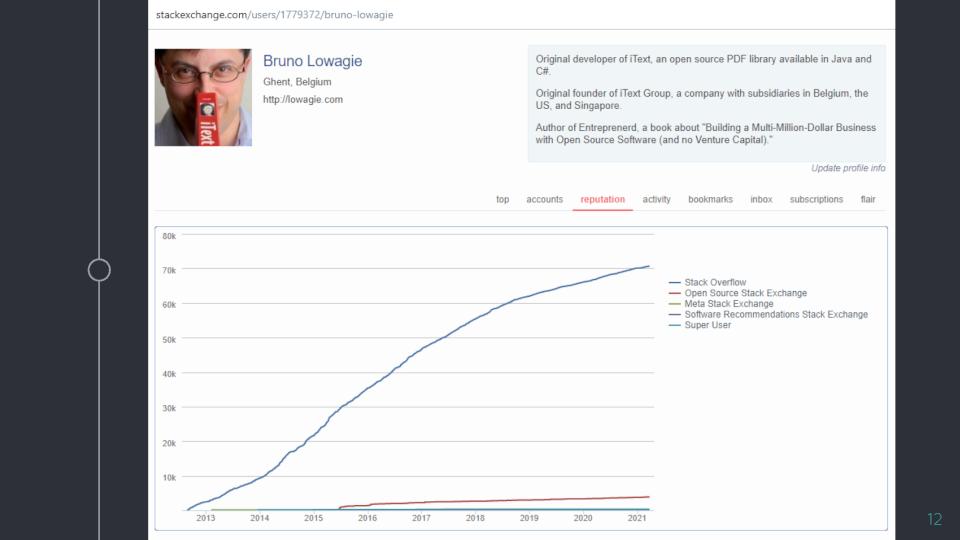960x540 pixels.
Task: Click the 2013 x-axis label
Action: pos(206,518)
